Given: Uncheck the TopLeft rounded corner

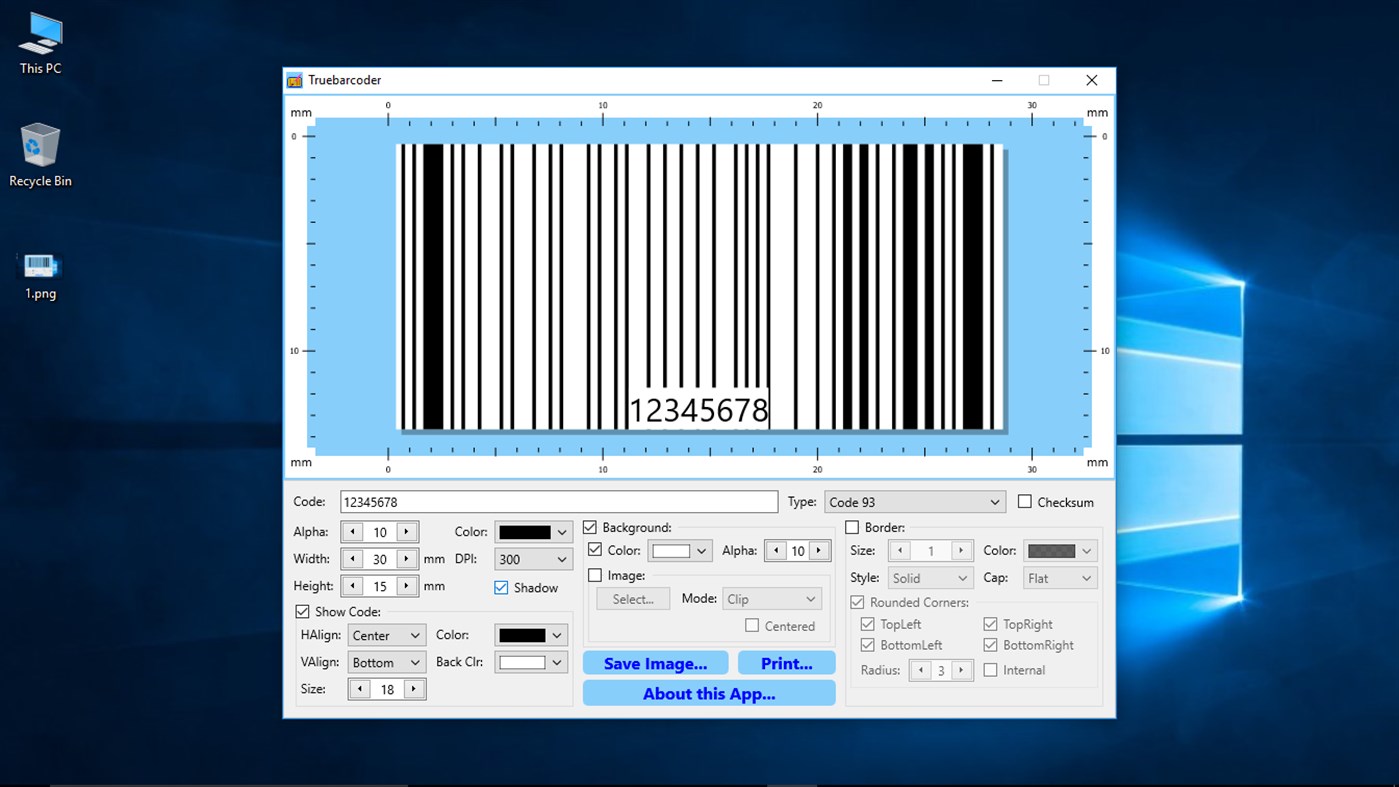Looking at the screenshot, I should tap(868, 623).
